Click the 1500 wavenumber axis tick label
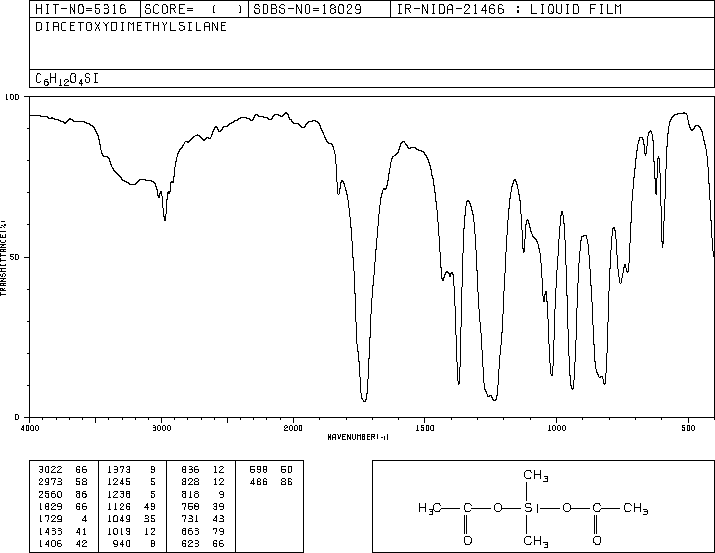This screenshot has height=553, width=715. click(425, 428)
